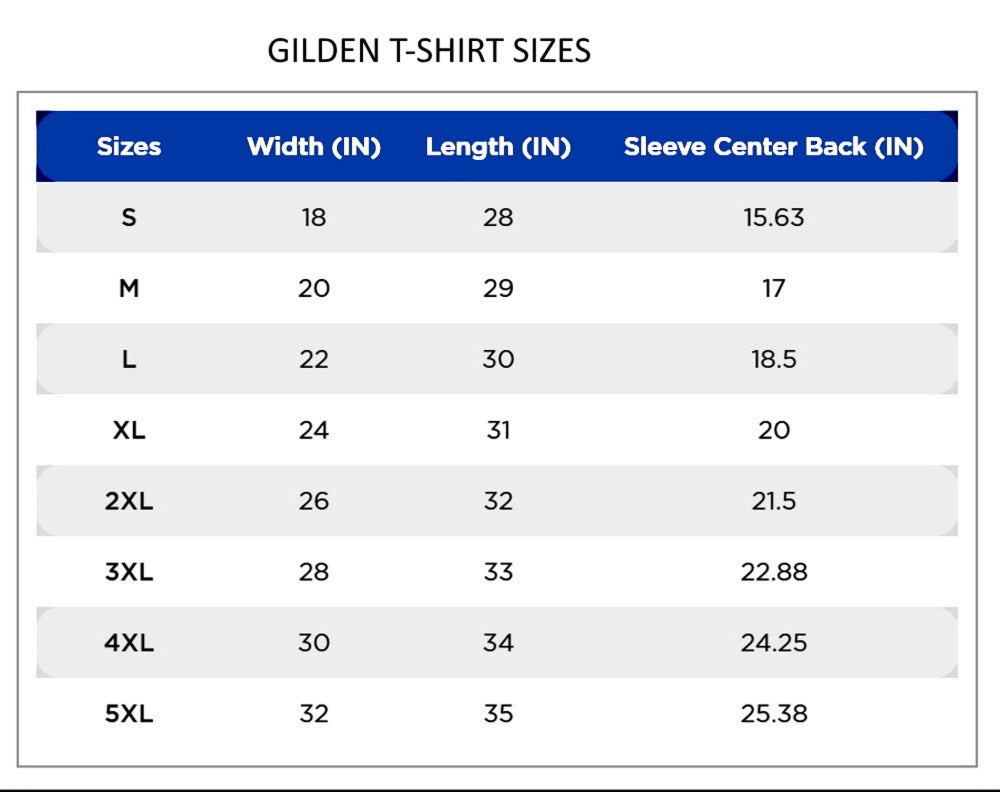Click the 18.5 sleeve value for L
Image resolution: width=1000 pixels, height=792 pixels.
774,359
